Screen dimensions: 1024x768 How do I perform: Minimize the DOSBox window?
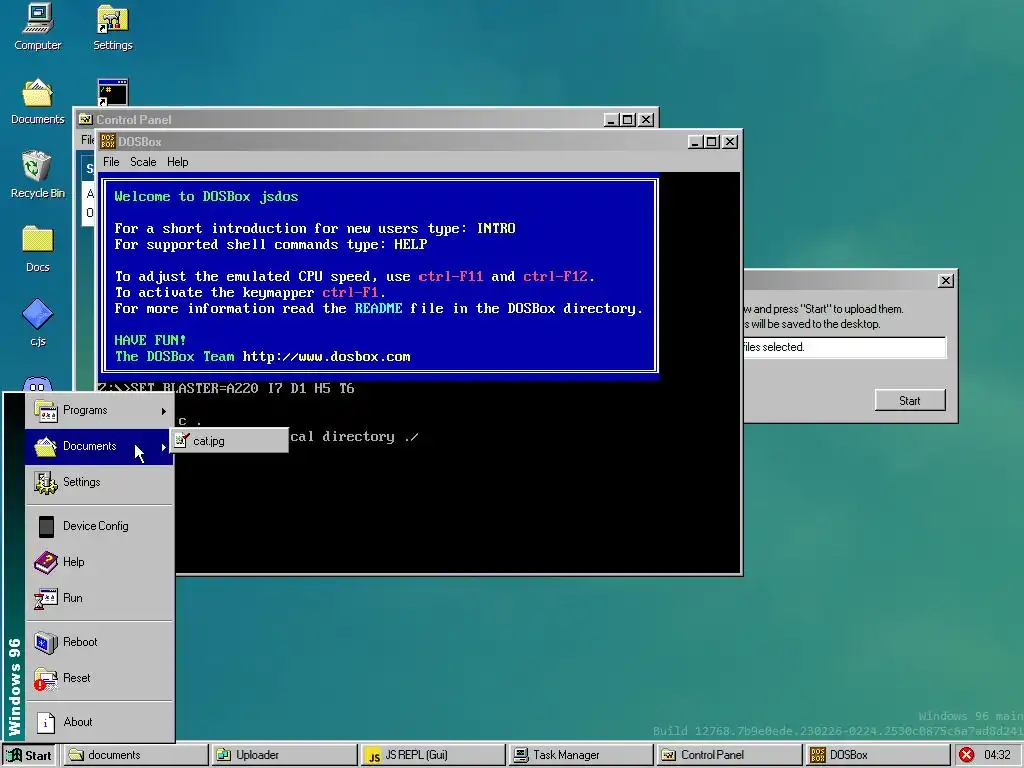point(695,142)
